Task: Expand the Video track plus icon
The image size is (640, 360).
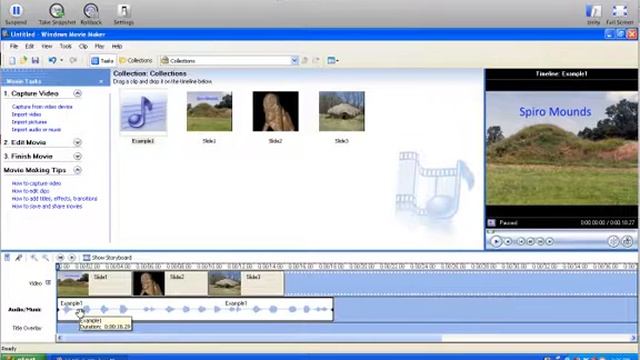Action: tap(48, 282)
